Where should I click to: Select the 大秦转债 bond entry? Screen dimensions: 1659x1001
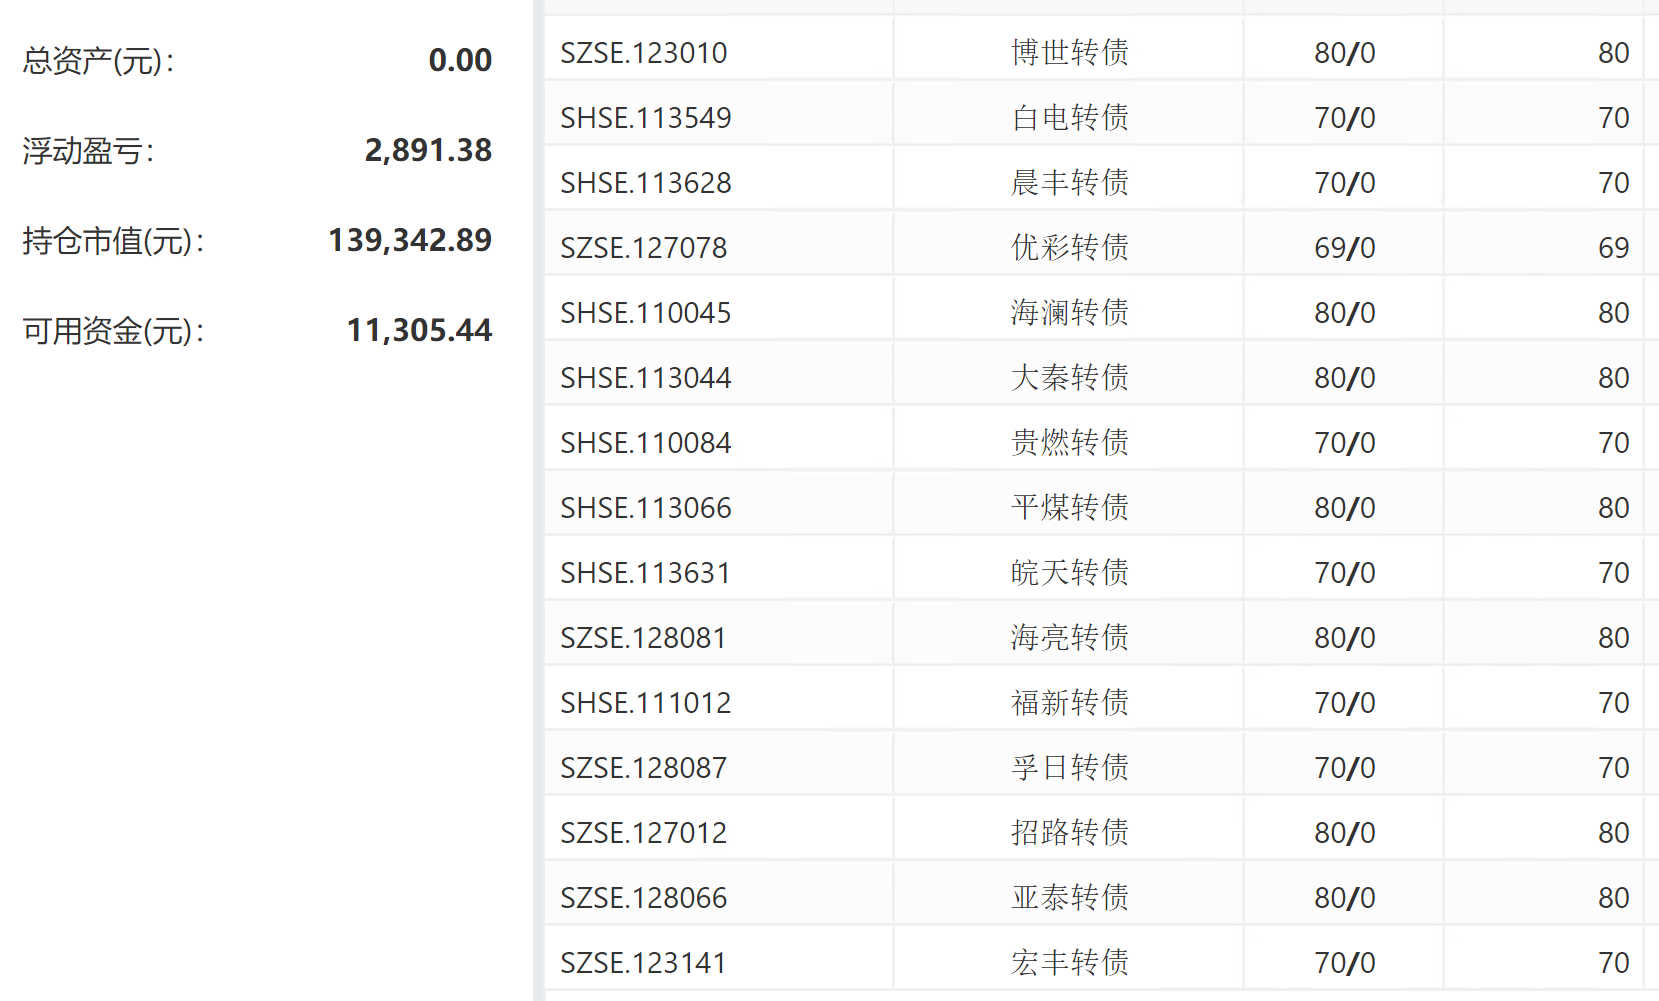click(x=1069, y=378)
